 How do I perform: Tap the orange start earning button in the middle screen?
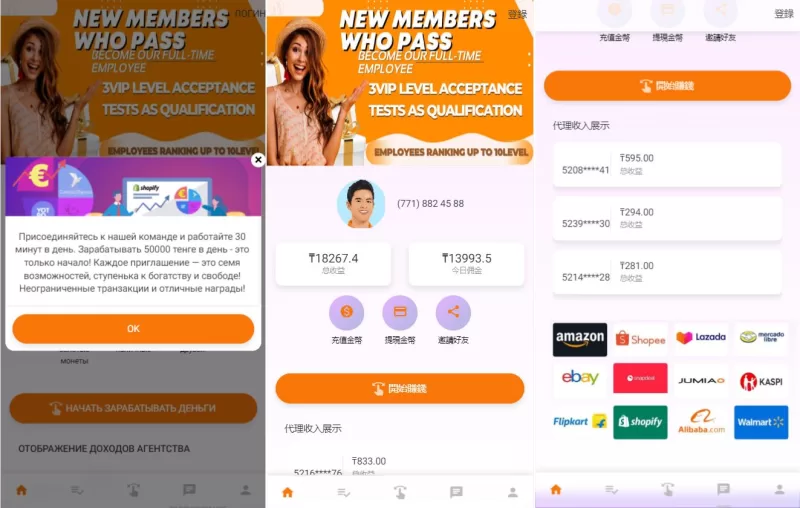coord(400,388)
